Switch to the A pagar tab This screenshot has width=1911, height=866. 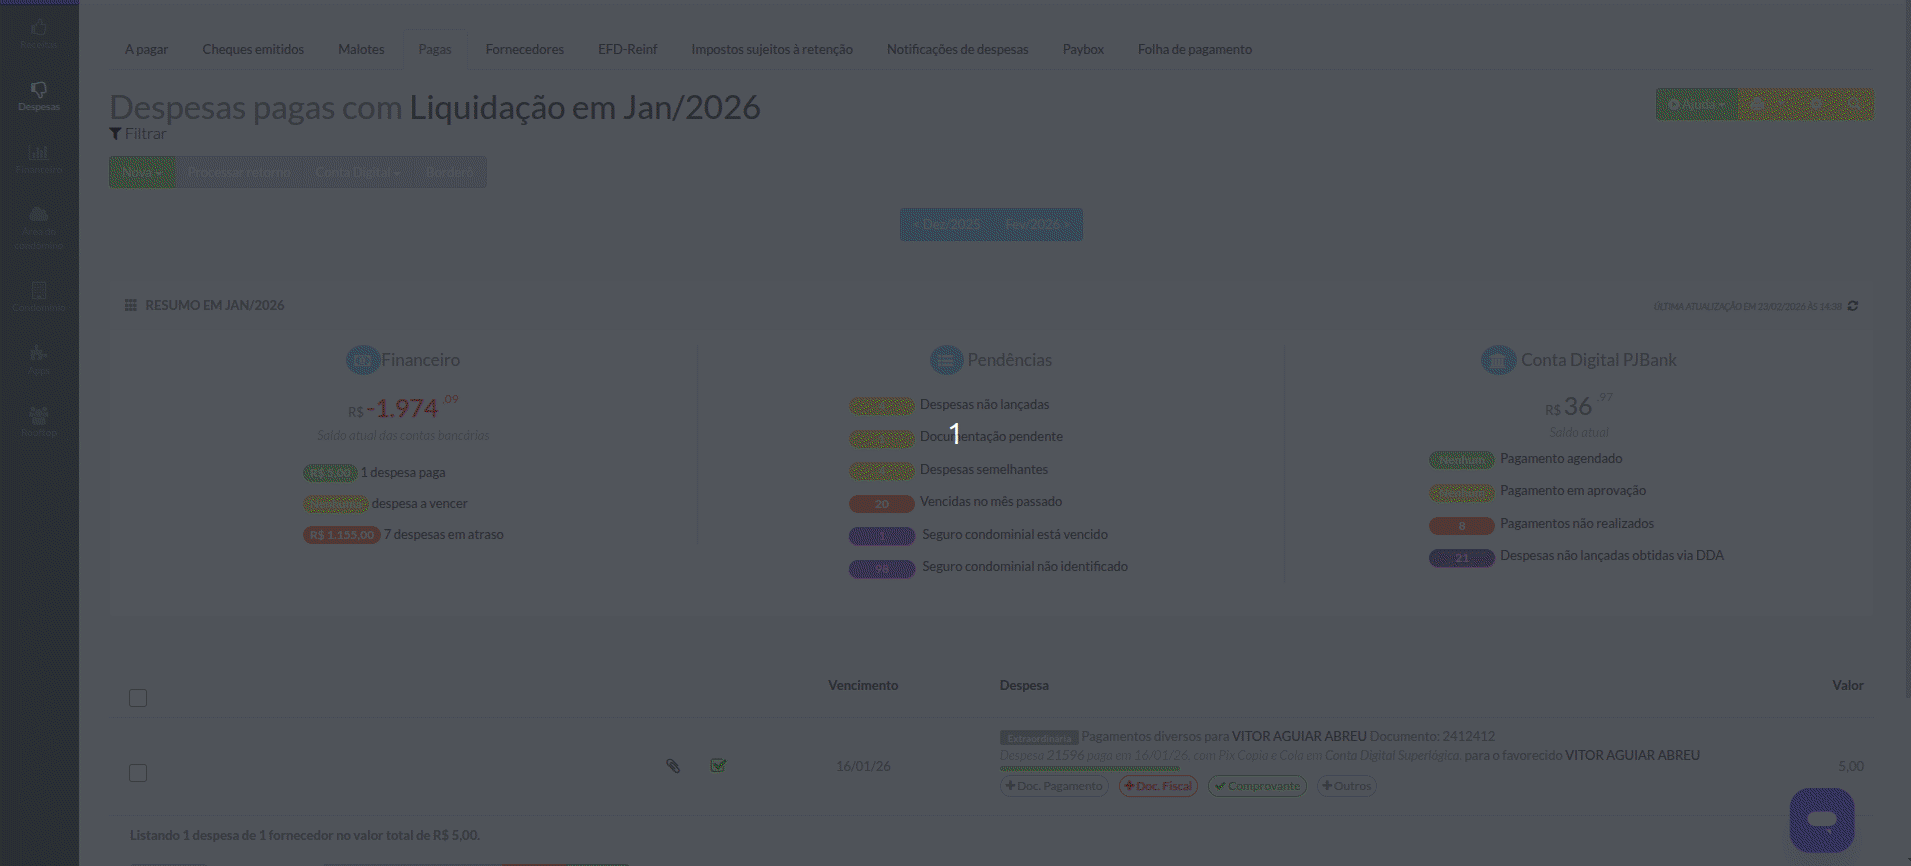coord(146,49)
